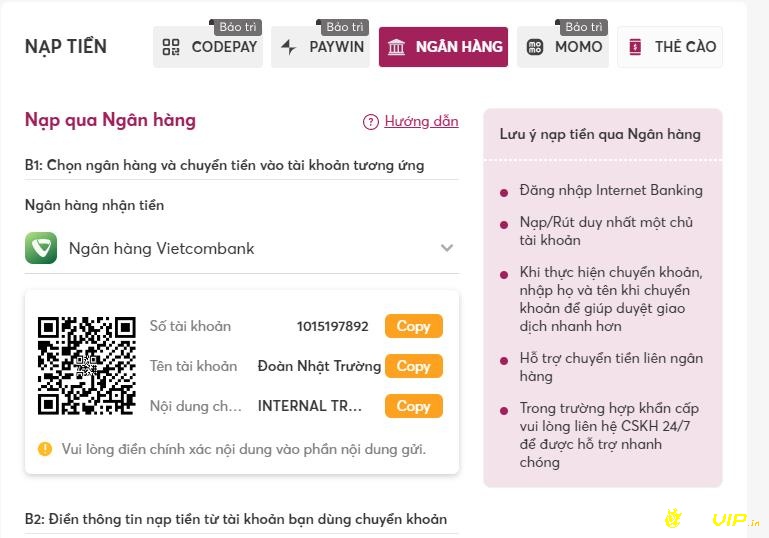Screen dimensions: 769x538
Task: Click the MoMo logo icon
Action: point(535,47)
